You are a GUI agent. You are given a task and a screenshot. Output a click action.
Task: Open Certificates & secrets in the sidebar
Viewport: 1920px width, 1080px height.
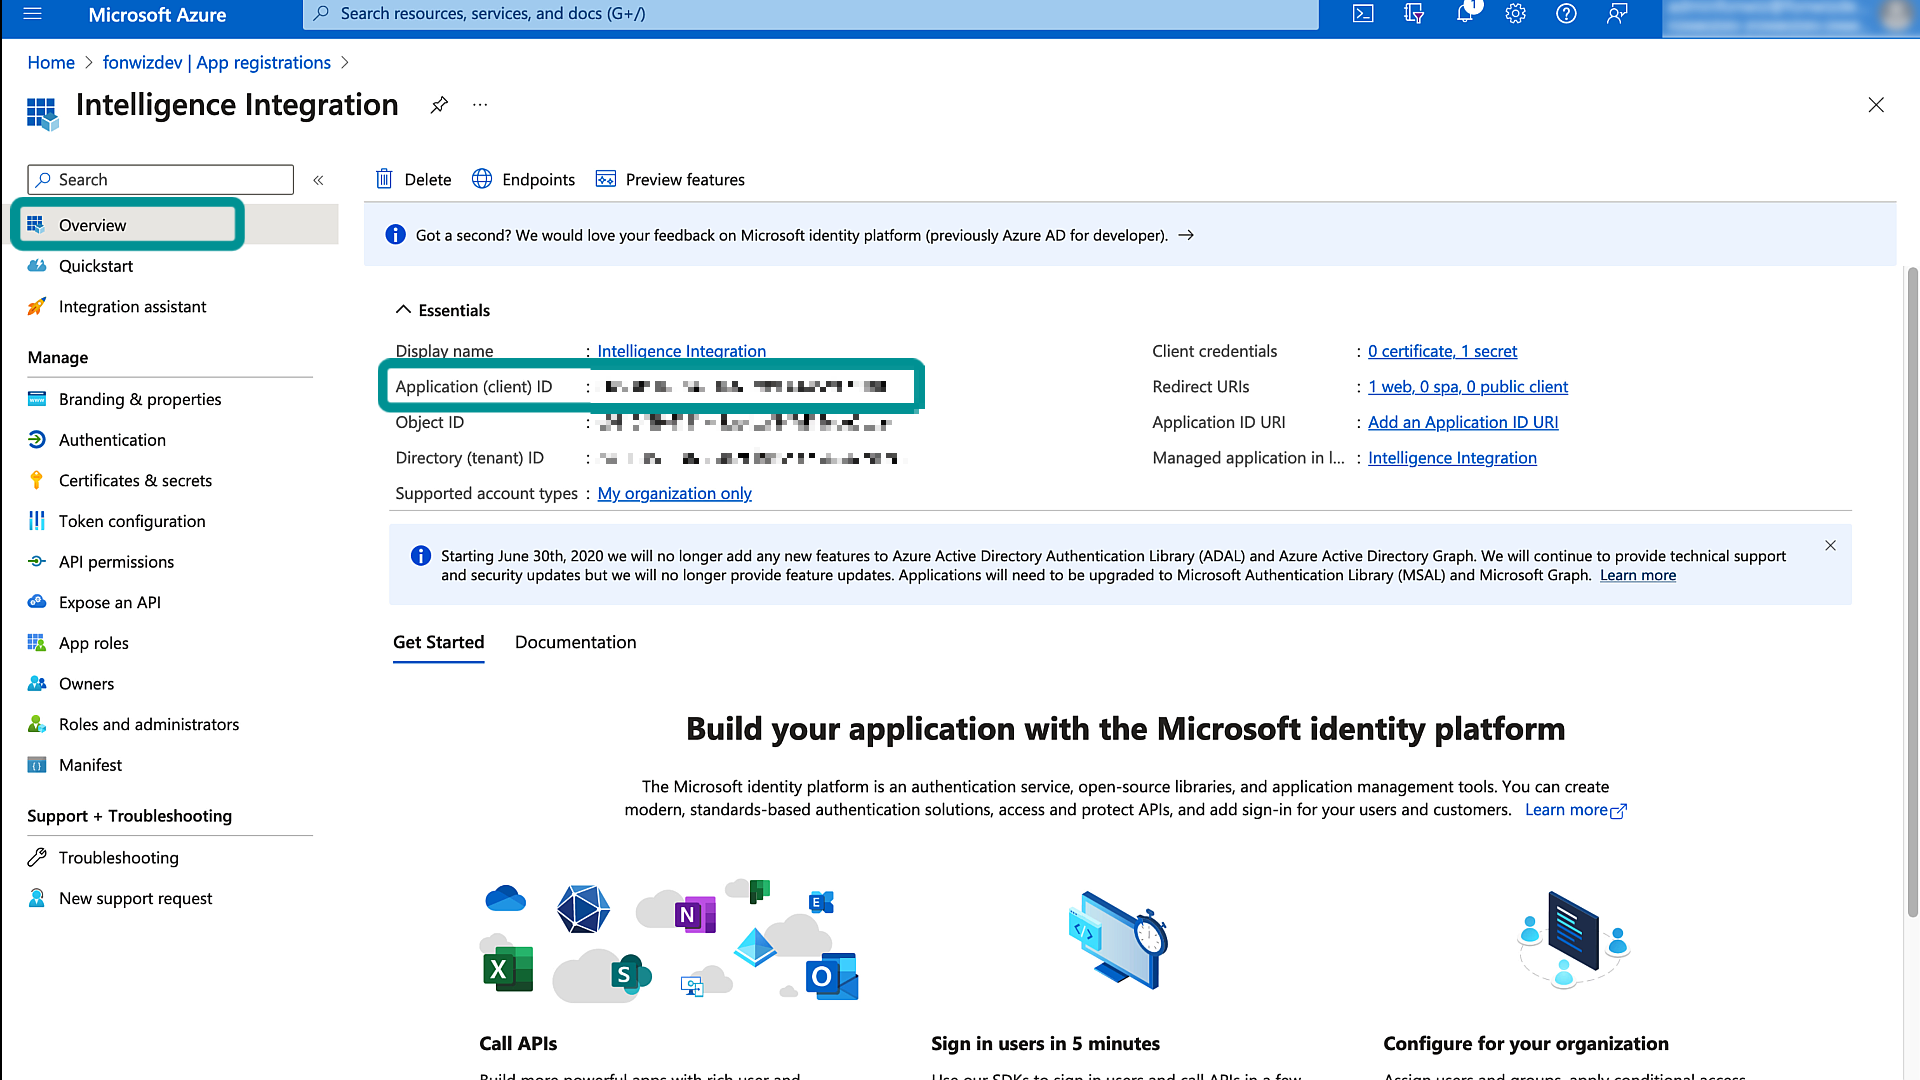pyautogui.click(x=135, y=480)
